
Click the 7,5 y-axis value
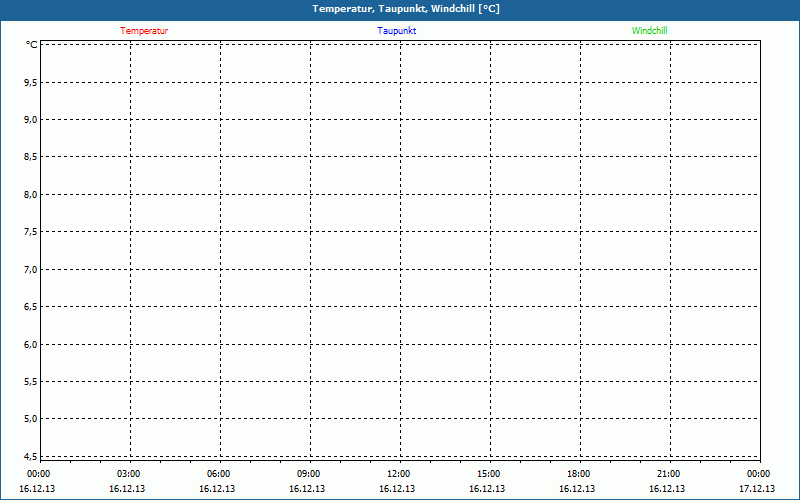[31, 232]
